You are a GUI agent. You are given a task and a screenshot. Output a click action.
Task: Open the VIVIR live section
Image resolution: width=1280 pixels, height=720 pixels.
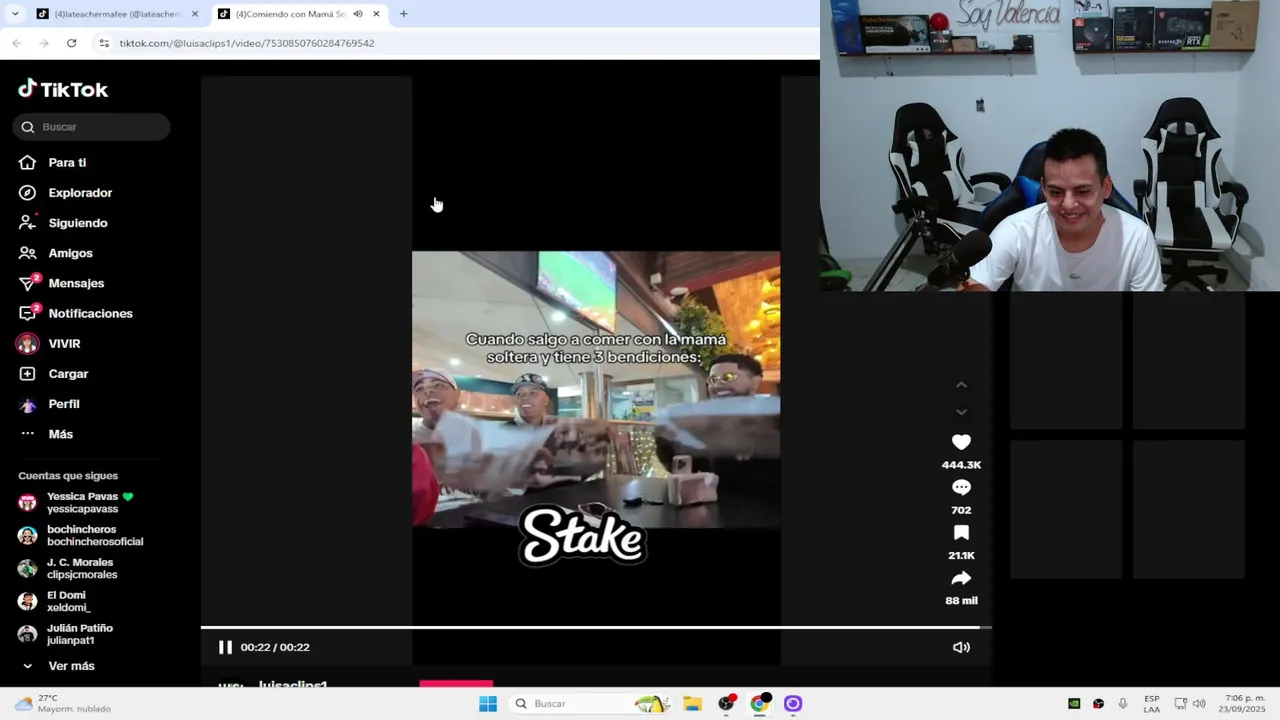[64, 343]
